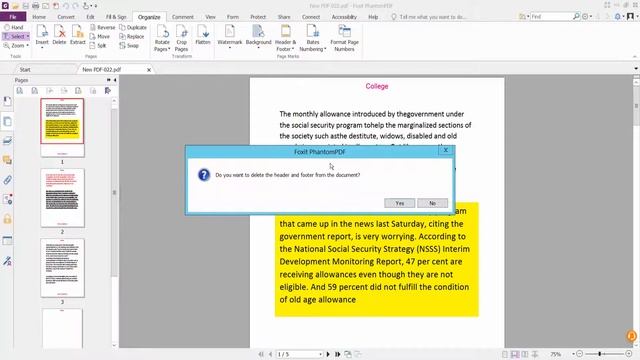Click the page number field 1 / 5
Screen dimensions: 640x360
tap(300, 354)
